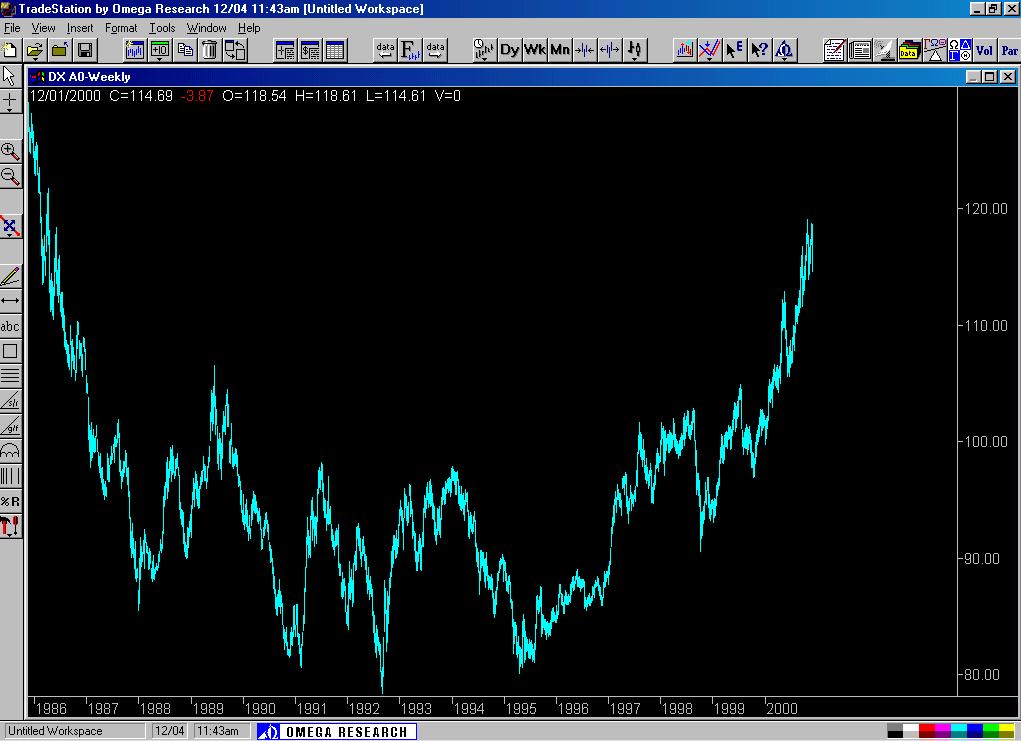
Task: Select the Zoom In magnifier tool
Action: tap(11, 152)
